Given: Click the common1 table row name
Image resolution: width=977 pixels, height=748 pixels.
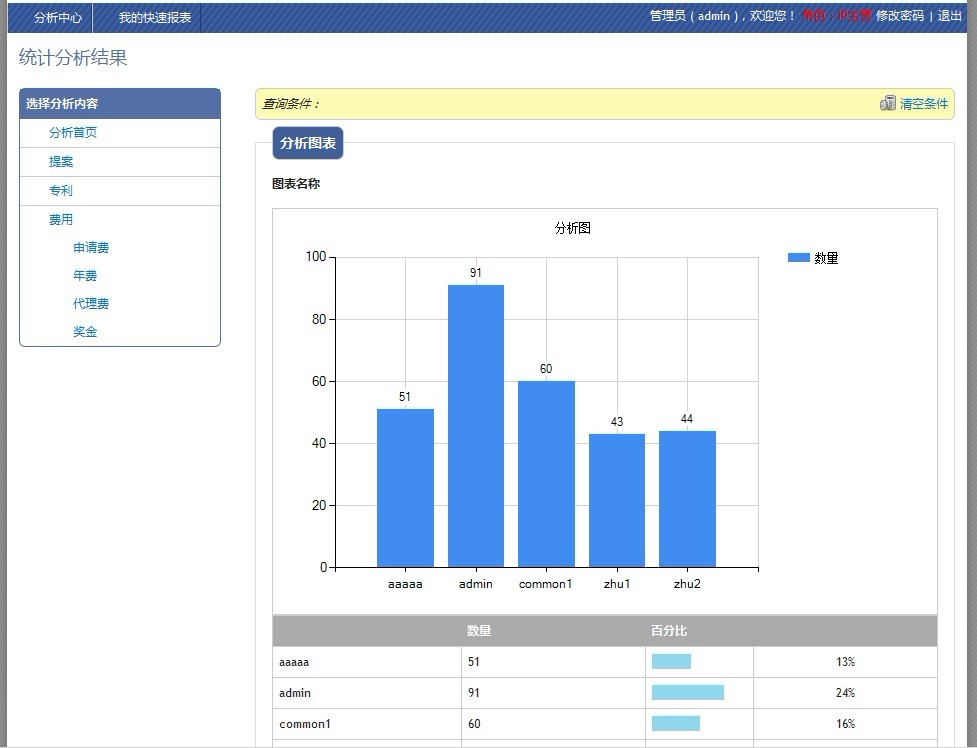Looking at the screenshot, I should tap(305, 724).
